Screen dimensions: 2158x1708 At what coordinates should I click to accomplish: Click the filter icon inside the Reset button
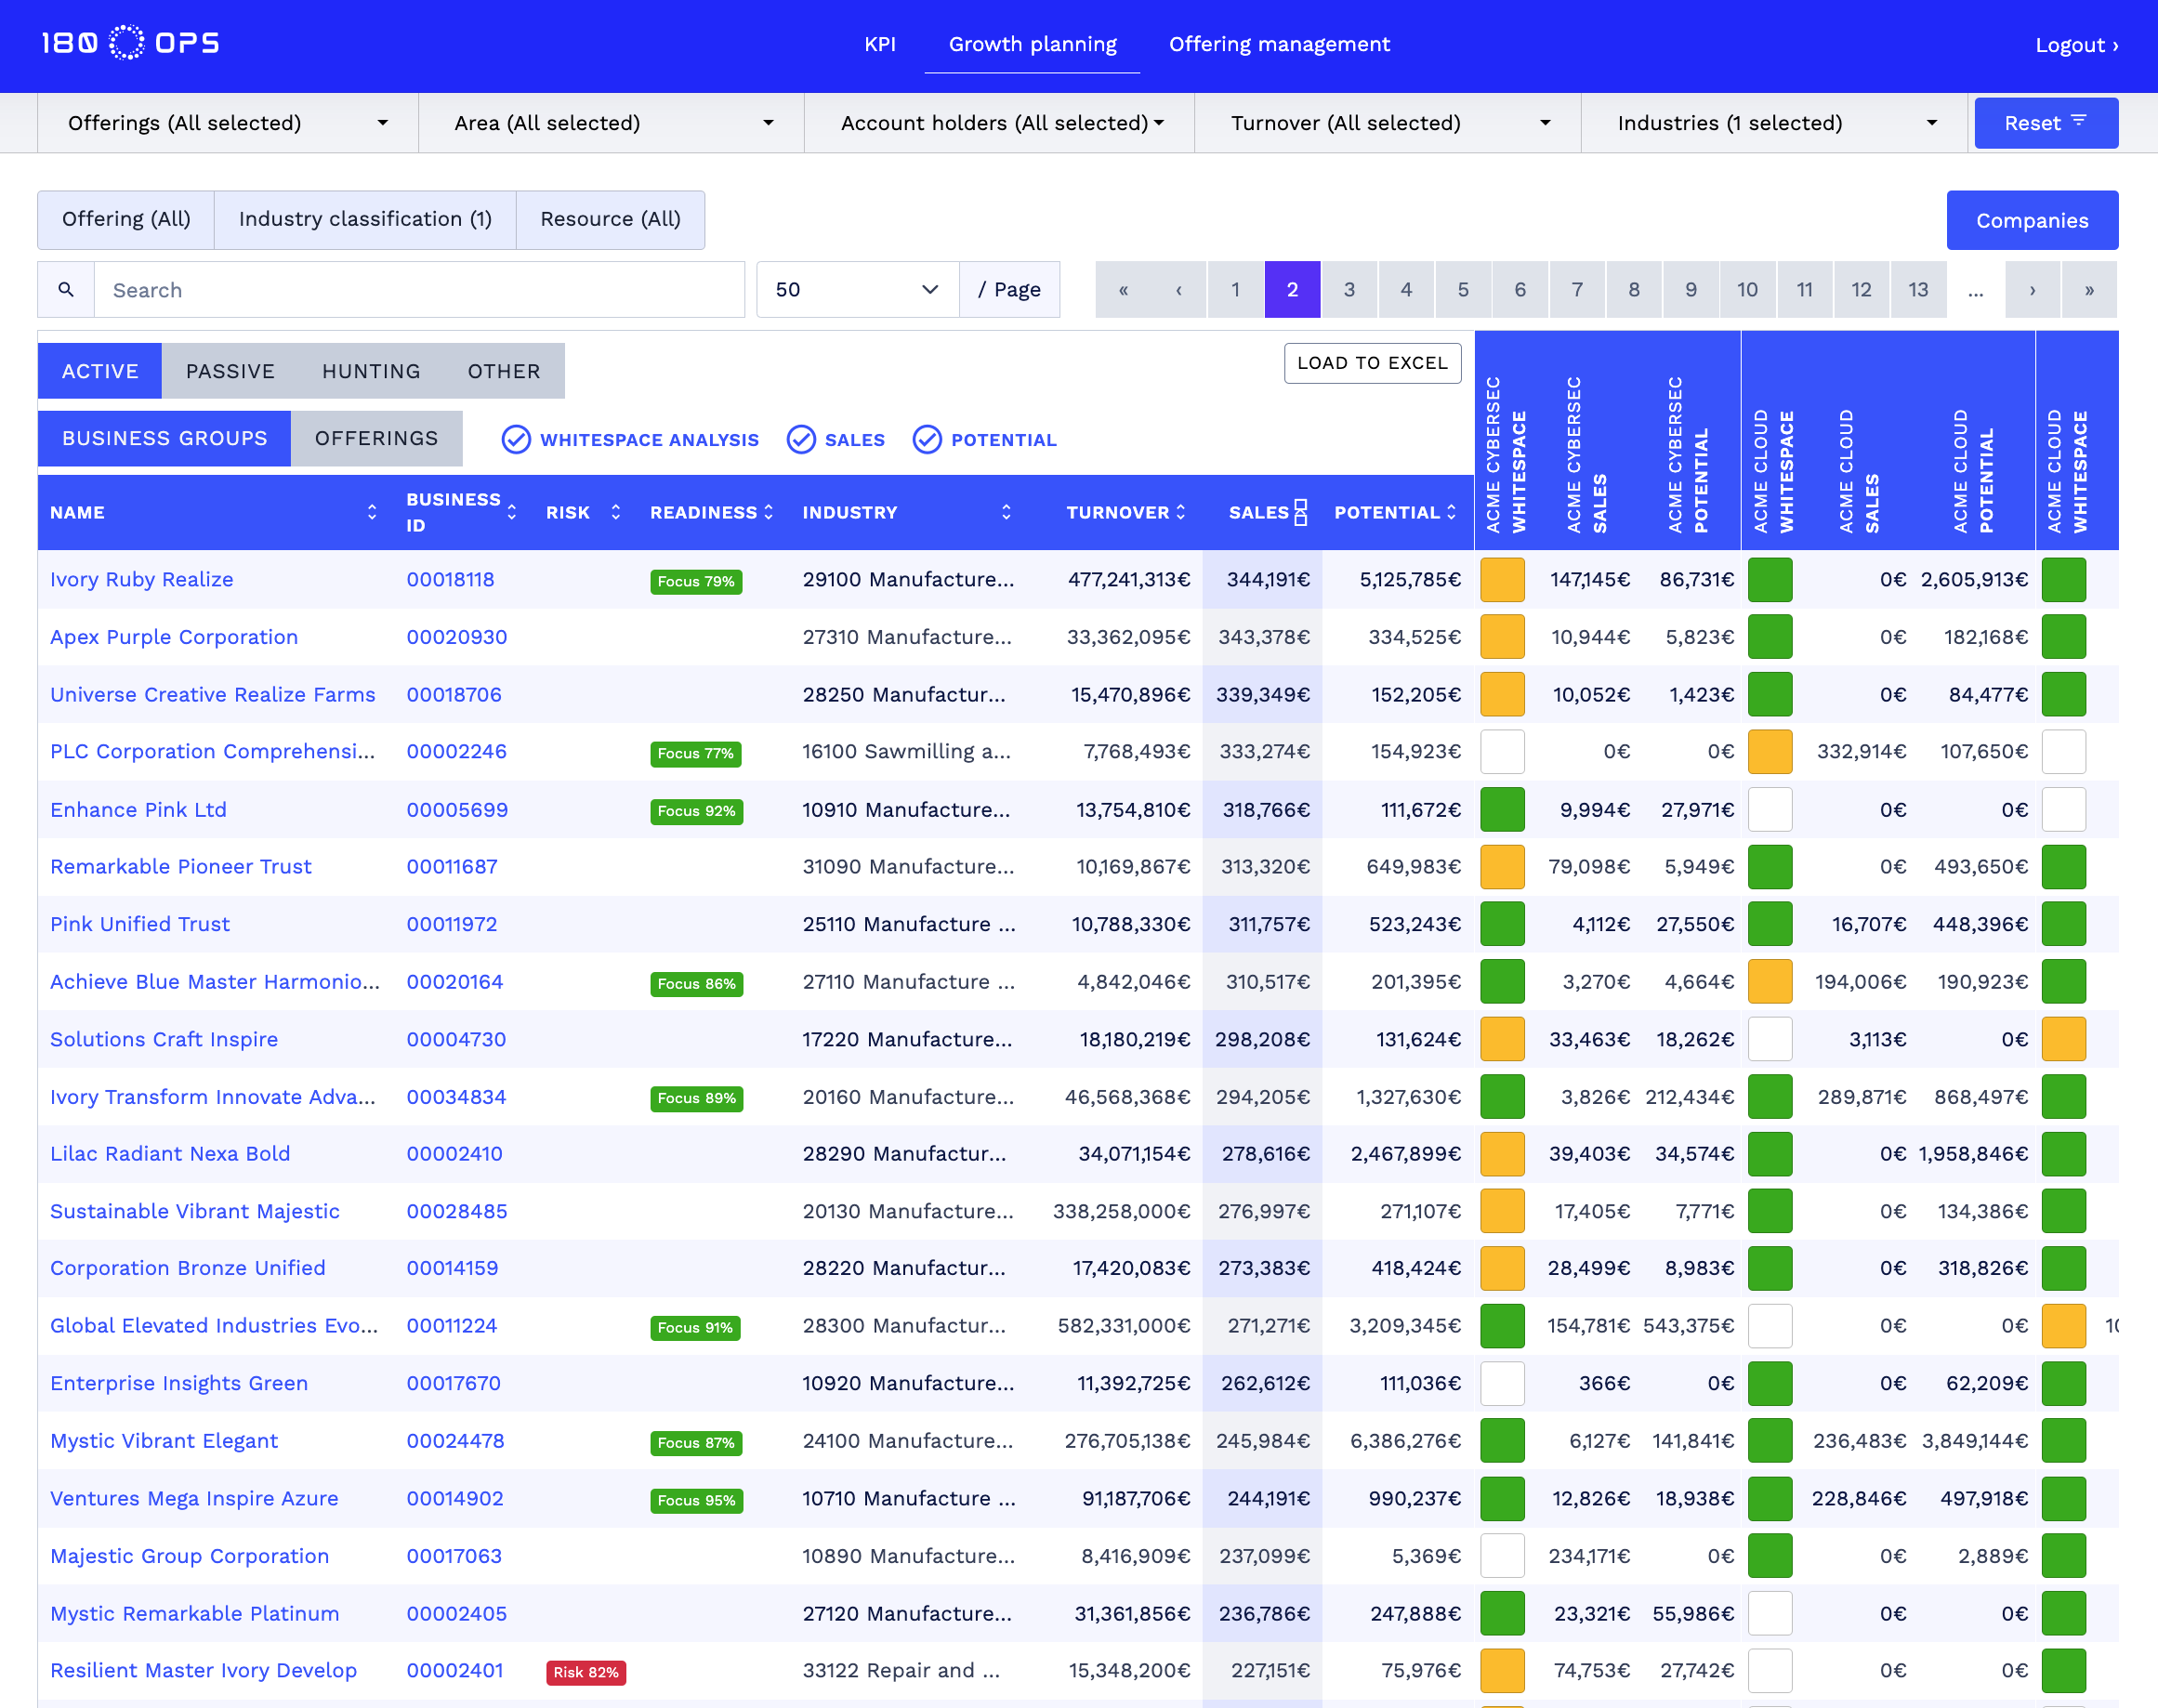click(2080, 120)
